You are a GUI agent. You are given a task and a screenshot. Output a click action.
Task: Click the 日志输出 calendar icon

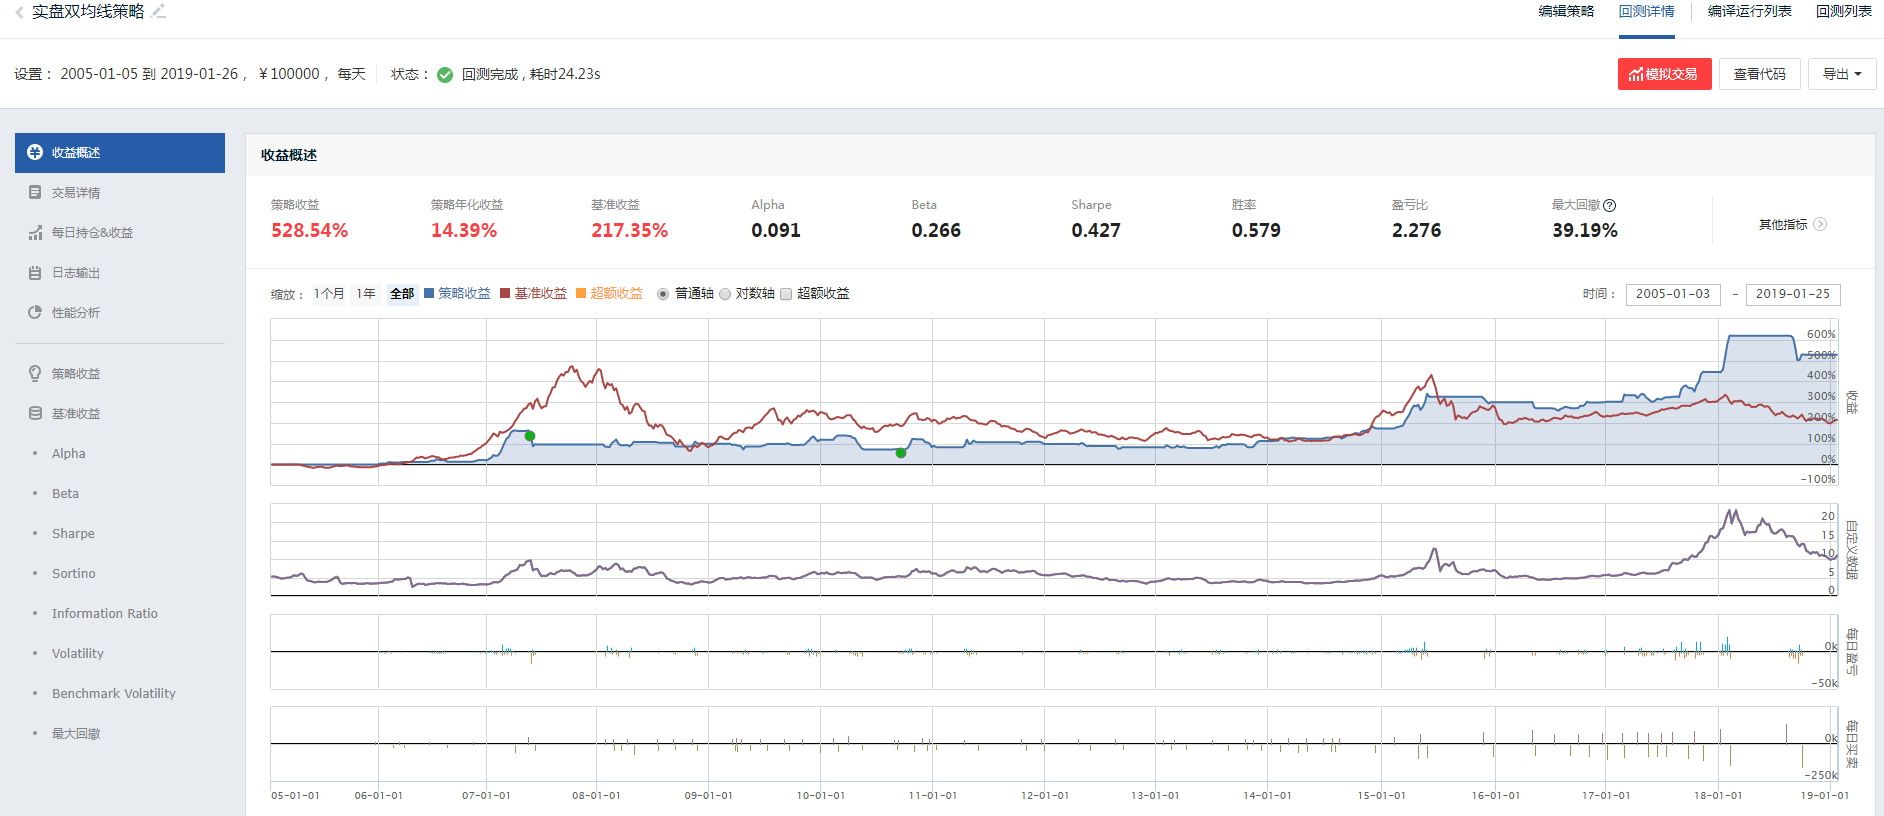[x=35, y=272]
